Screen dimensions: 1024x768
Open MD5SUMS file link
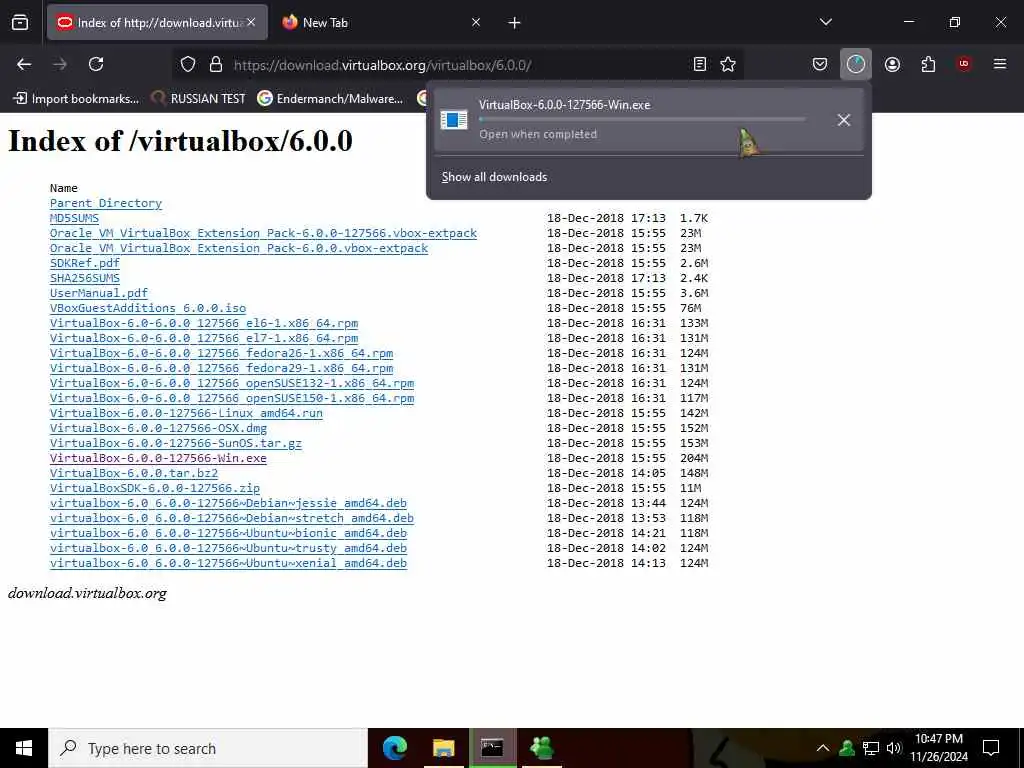(74, 218)
